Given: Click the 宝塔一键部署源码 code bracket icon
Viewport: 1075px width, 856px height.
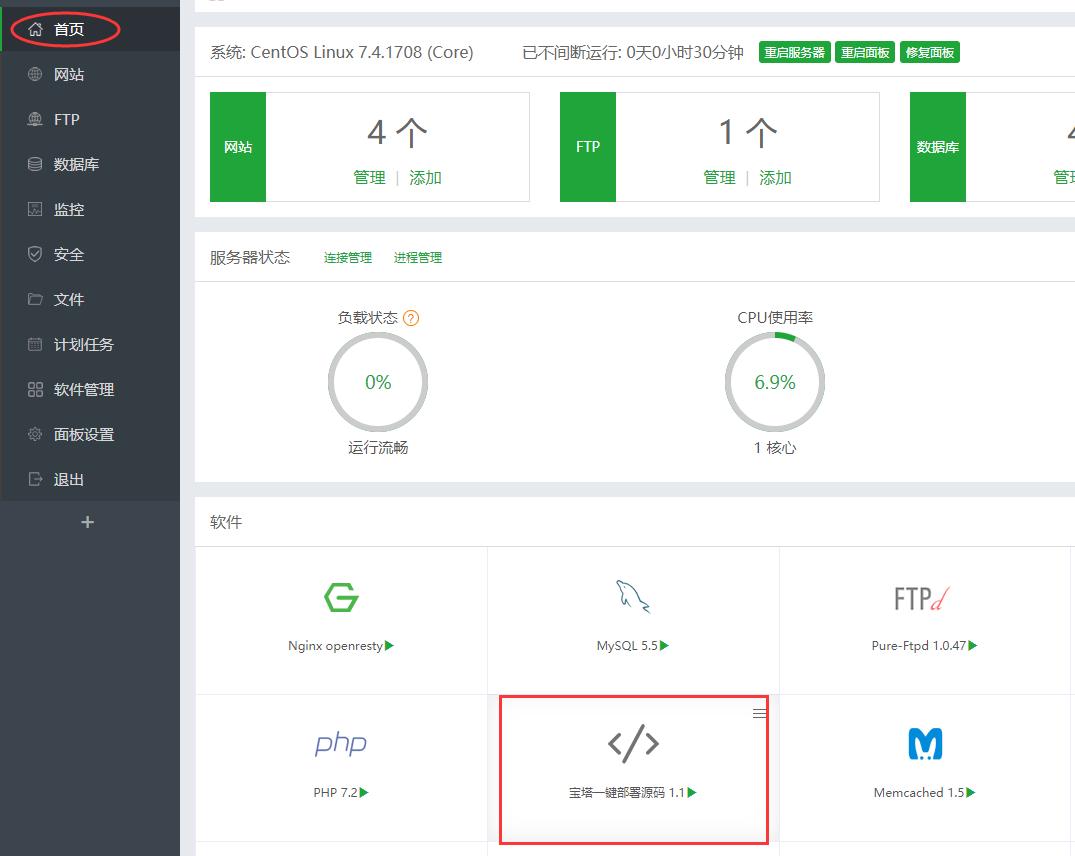Looking at the screenshot, I should pyautogui.click(x=633, y=744).
